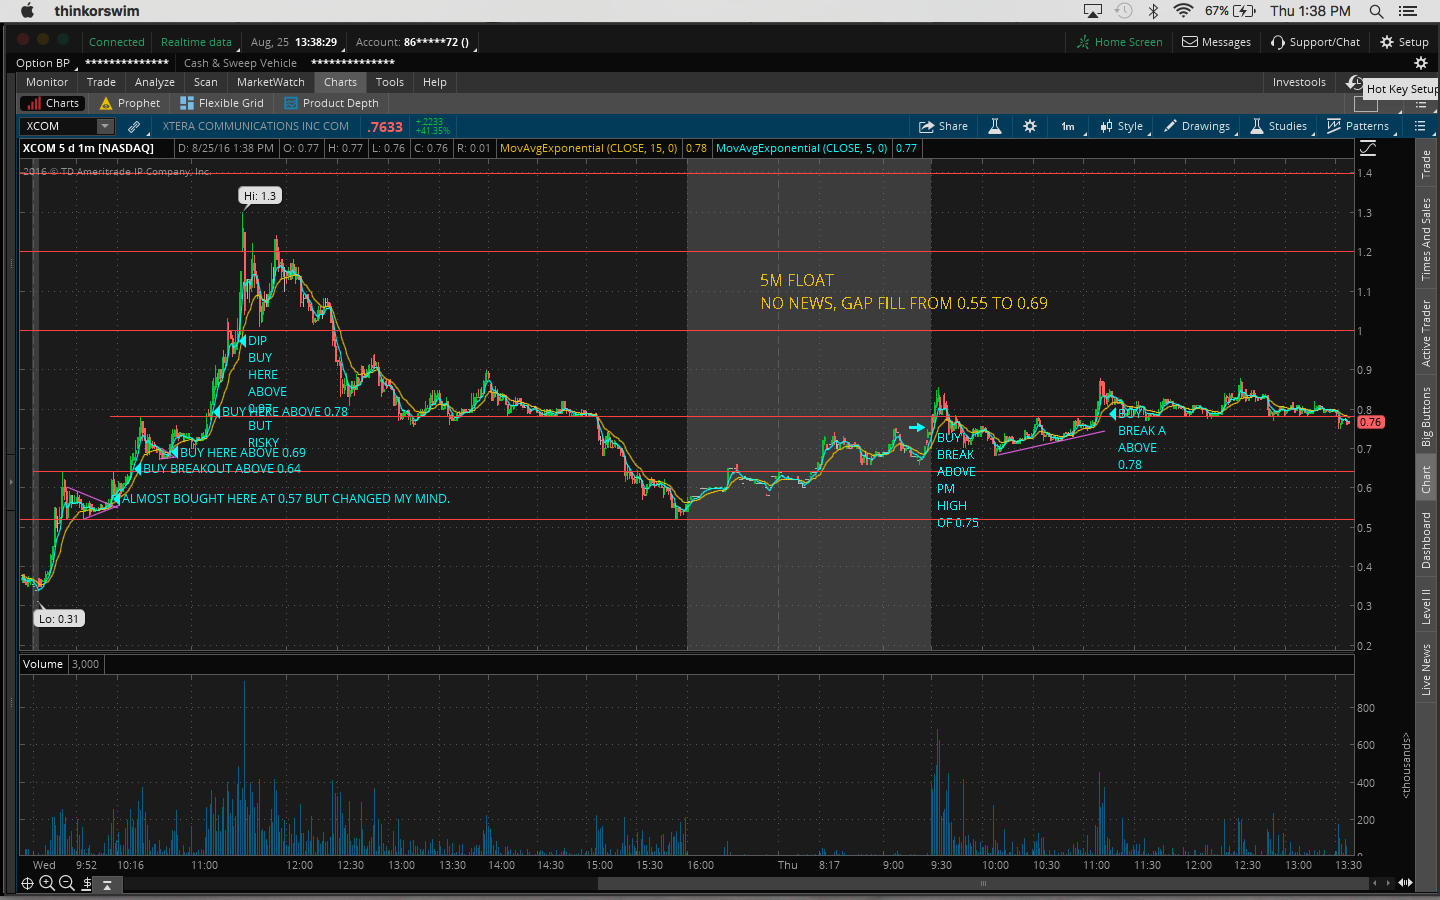1440x900 pixels.
Task: Switch to the MarketWatch tab
Action: coord(271,82)
